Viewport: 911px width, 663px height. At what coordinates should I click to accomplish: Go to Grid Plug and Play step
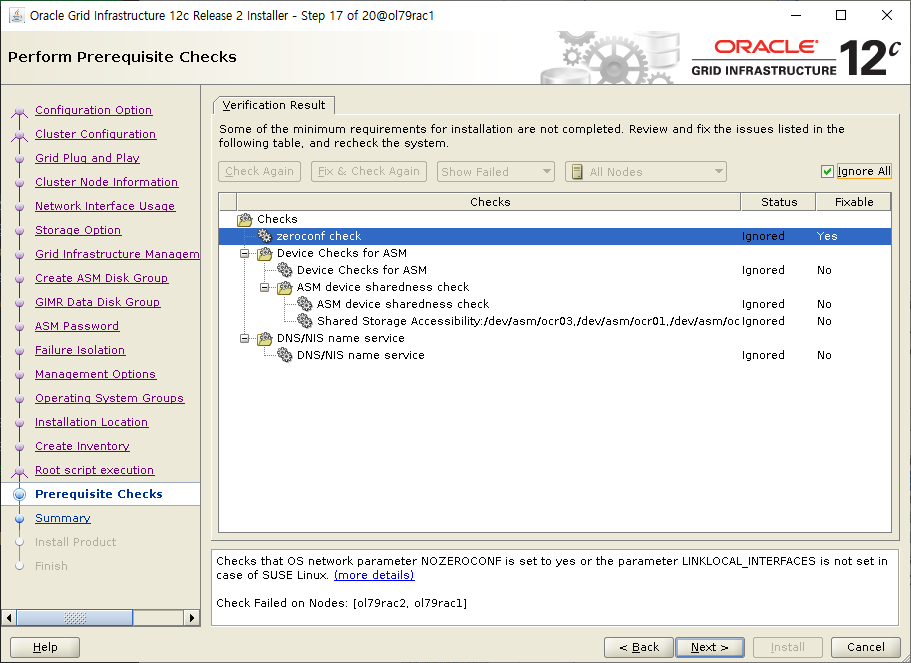pyautogui.click(x=87, y=158)
